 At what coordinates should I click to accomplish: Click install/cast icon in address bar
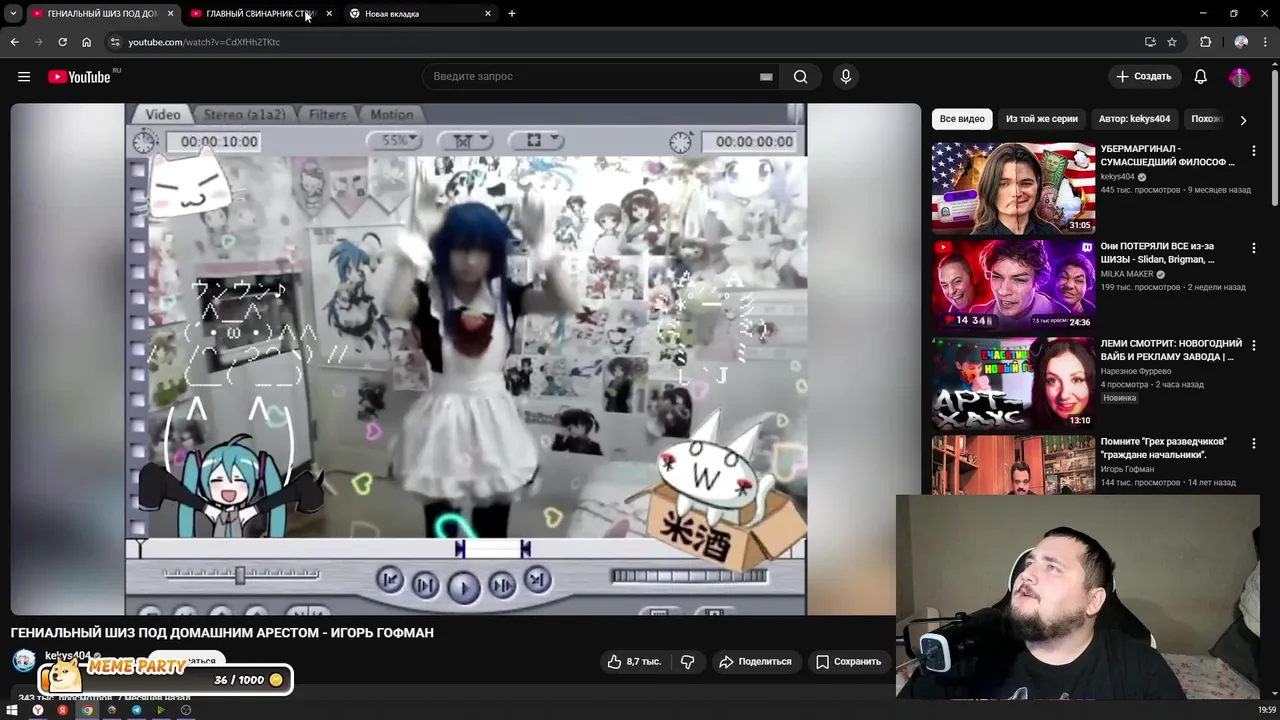point(1150,42)
